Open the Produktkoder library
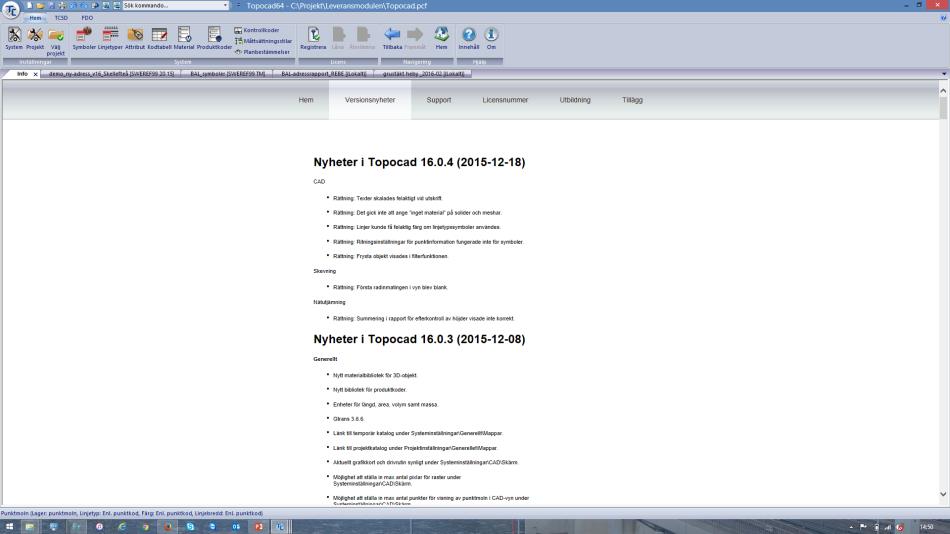The image size is (950, 534). tap(214, 38)
